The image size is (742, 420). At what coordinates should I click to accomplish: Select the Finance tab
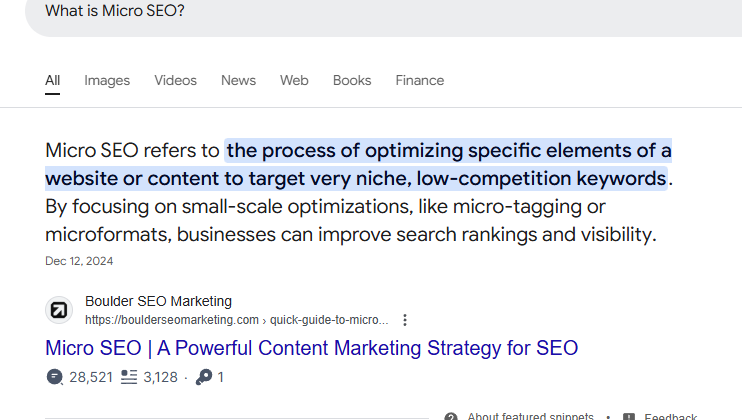click(420, 80)
